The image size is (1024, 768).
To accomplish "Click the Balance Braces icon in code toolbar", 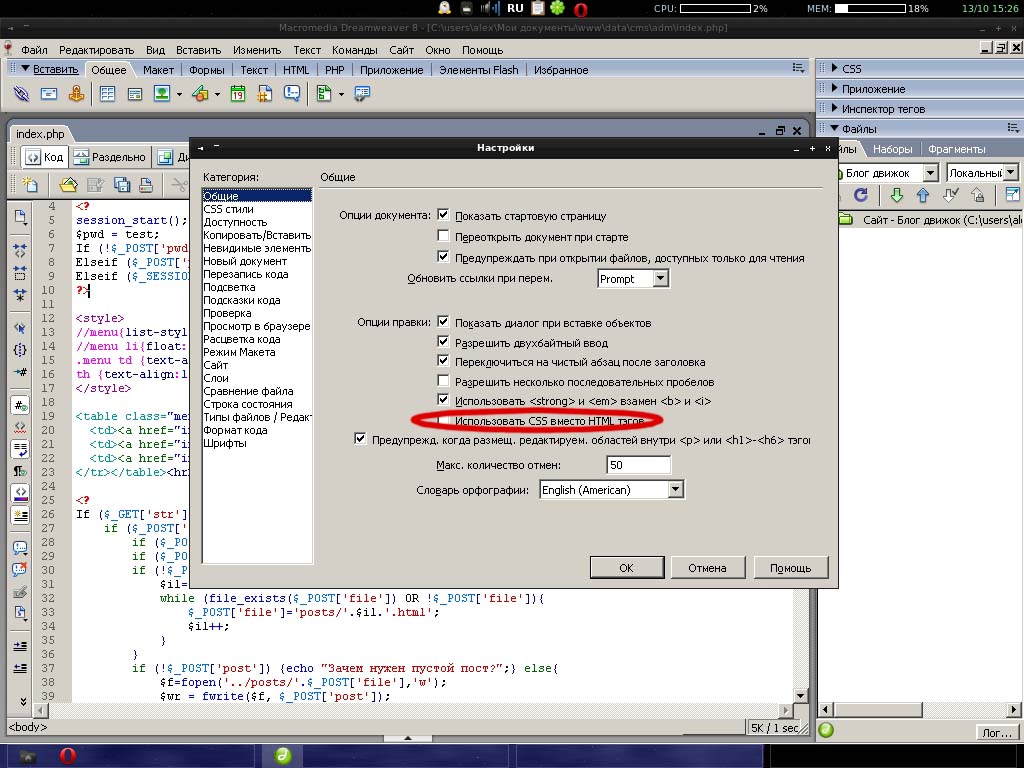I will 20,350.
